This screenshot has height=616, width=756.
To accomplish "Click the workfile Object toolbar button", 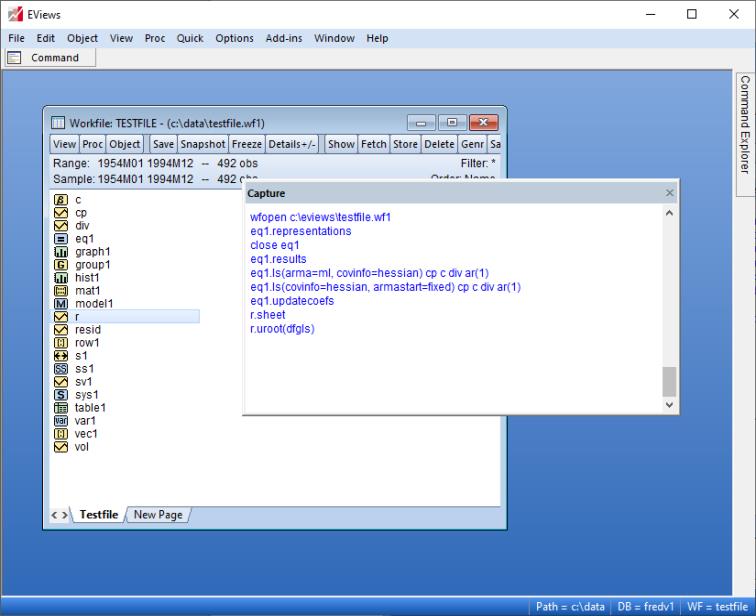I will (x=124, y=144).
